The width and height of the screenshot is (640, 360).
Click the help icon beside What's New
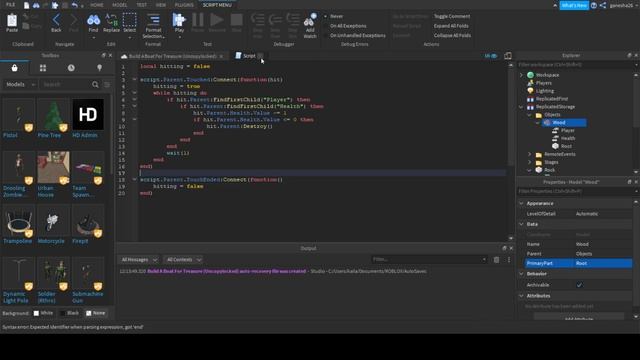594,5
